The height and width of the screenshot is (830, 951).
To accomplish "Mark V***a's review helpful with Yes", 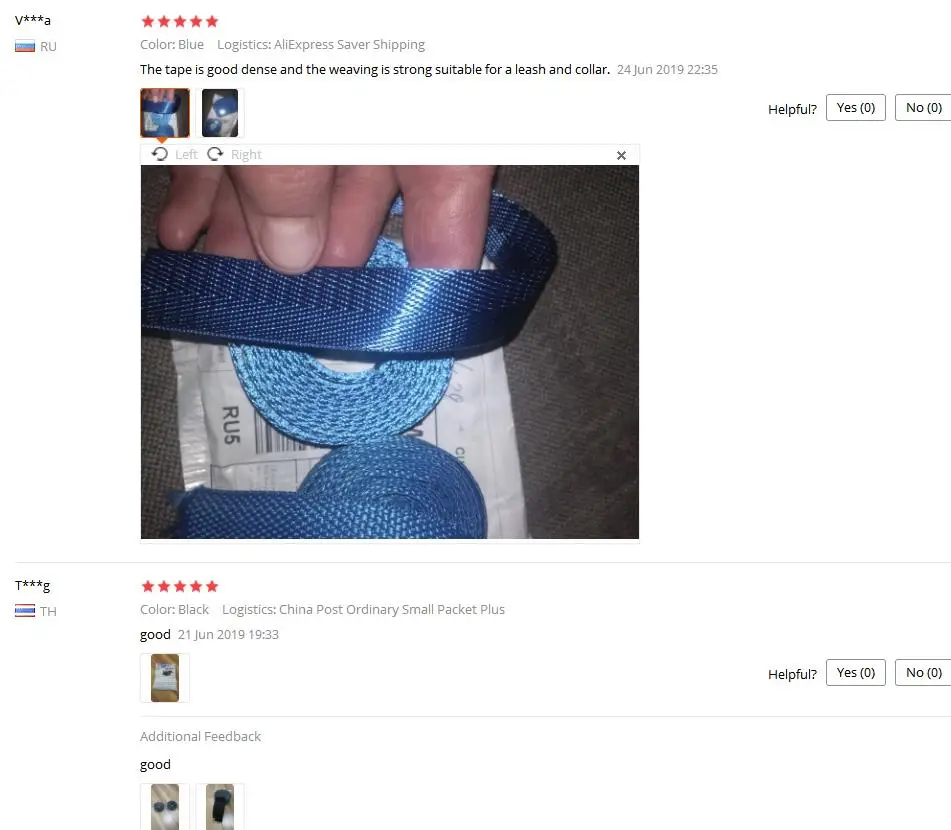I will [856, 107].
